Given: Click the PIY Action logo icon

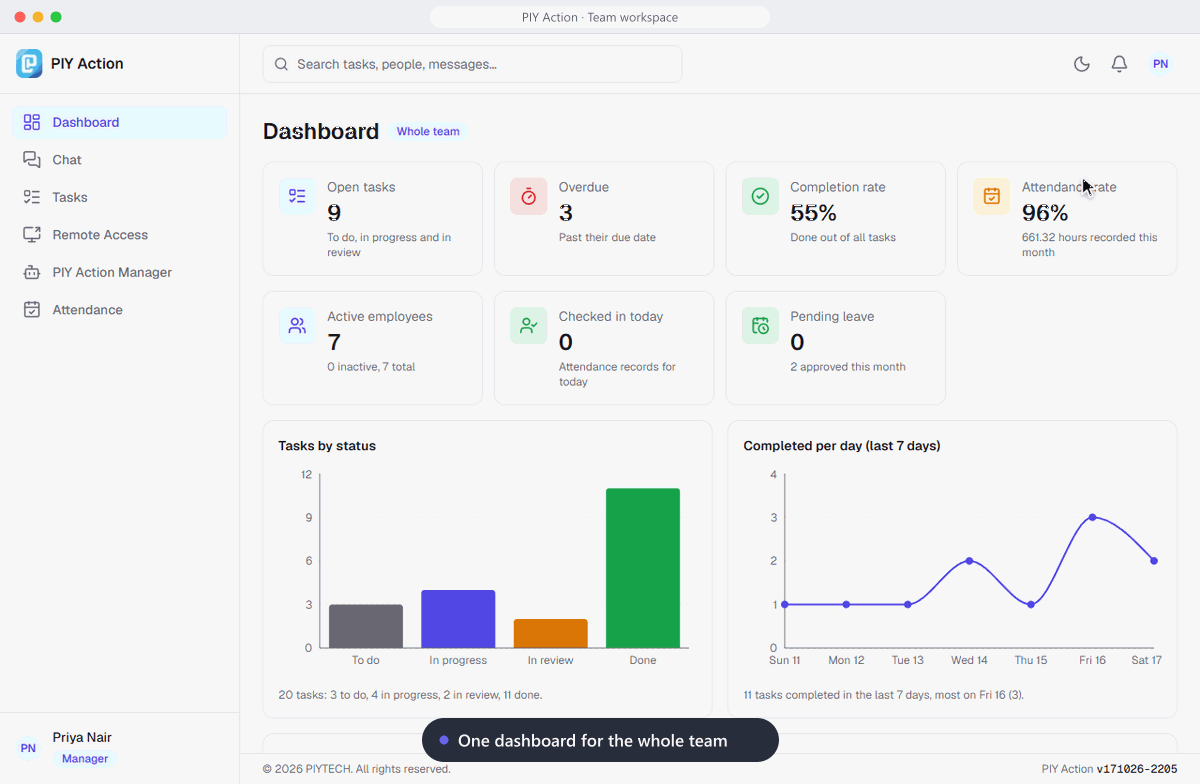Looking at the screenshot, I should (29, 63).
